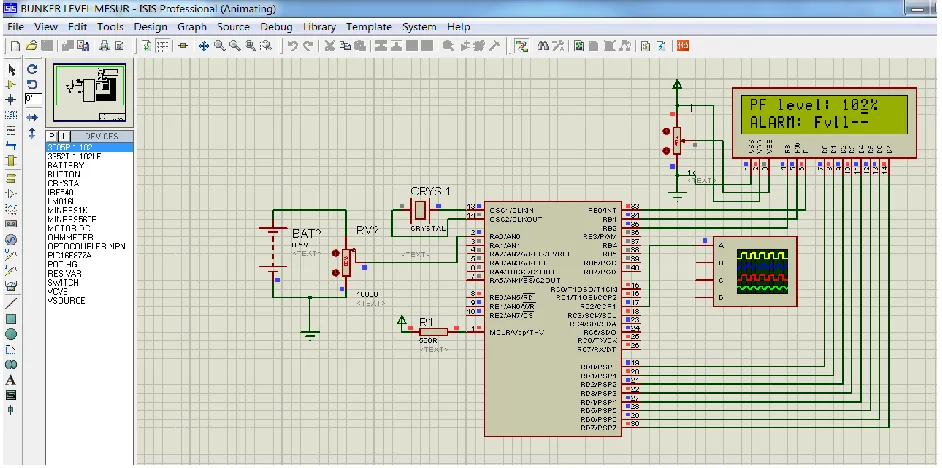Select the Subcircuit Mode tool
This screenshot has height=468, width=942.
click(11, 160)
